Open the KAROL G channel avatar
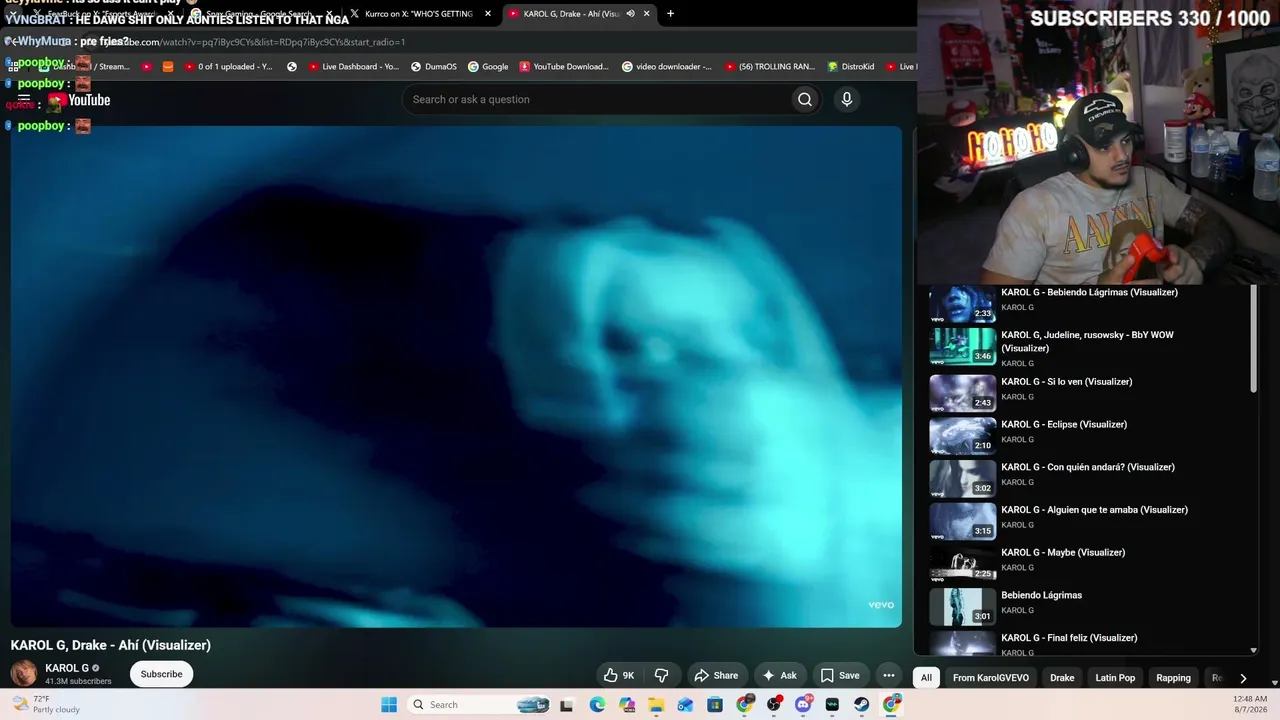1280x720 pixels. (24, 674)
